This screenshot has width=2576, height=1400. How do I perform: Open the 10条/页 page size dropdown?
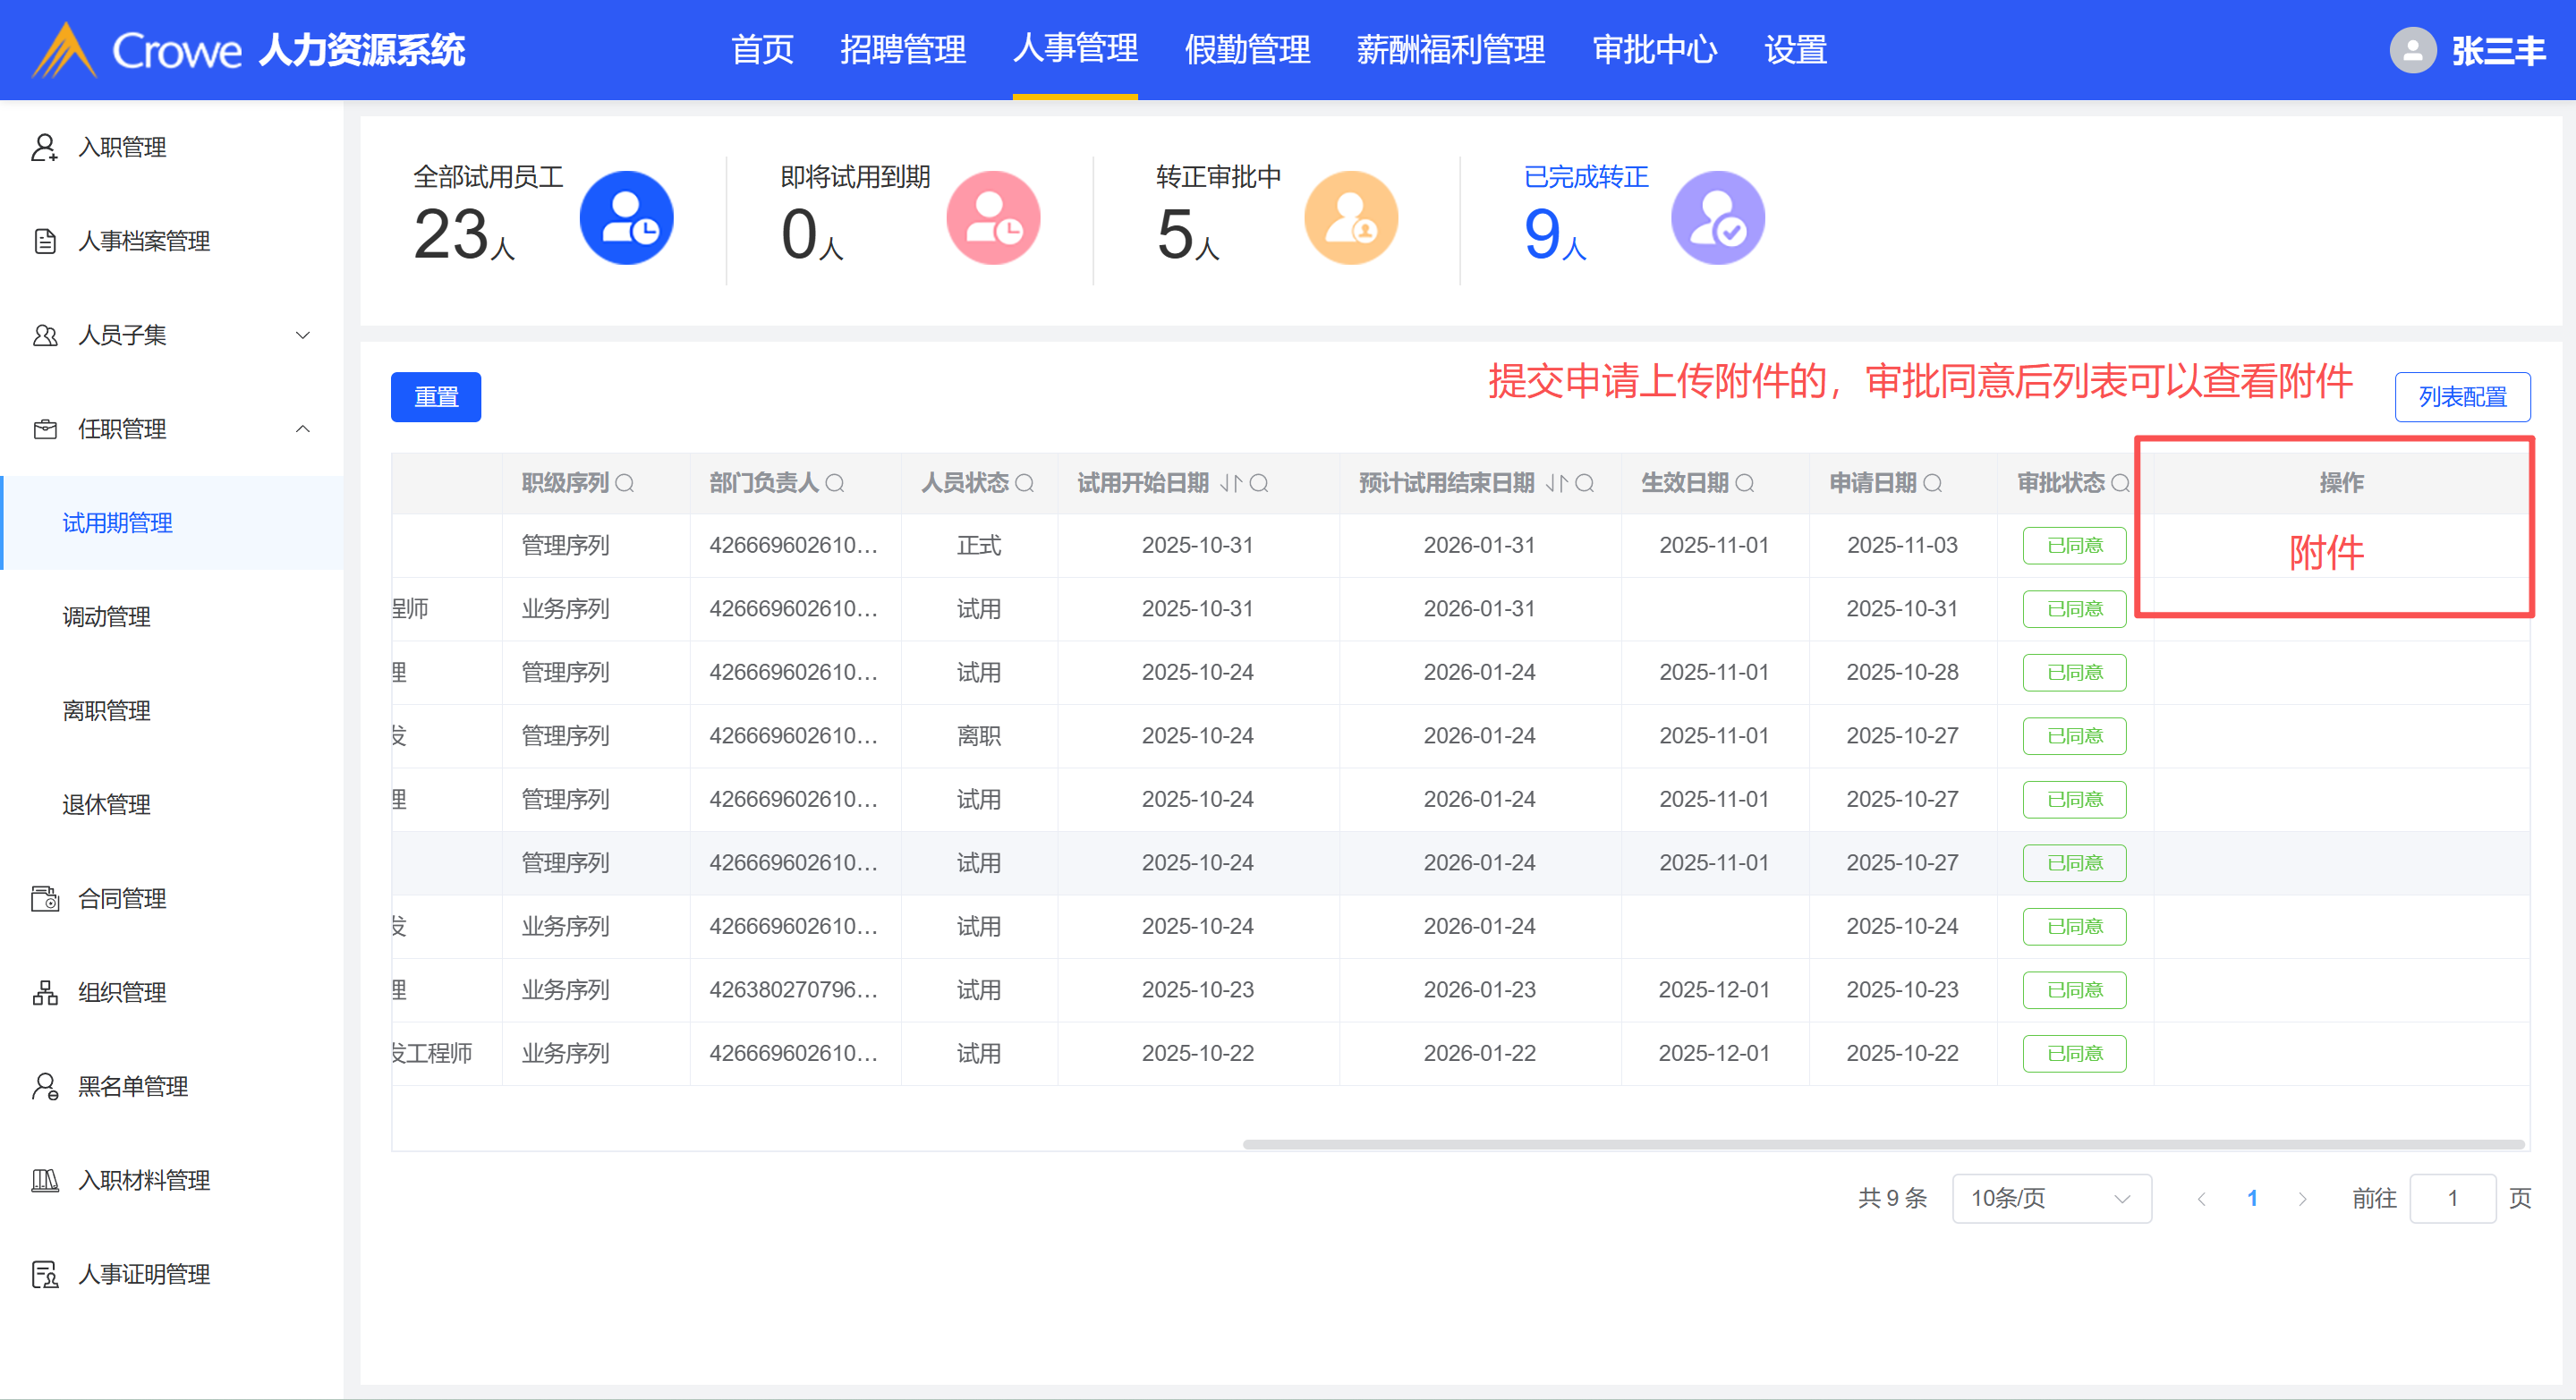2050,1198
